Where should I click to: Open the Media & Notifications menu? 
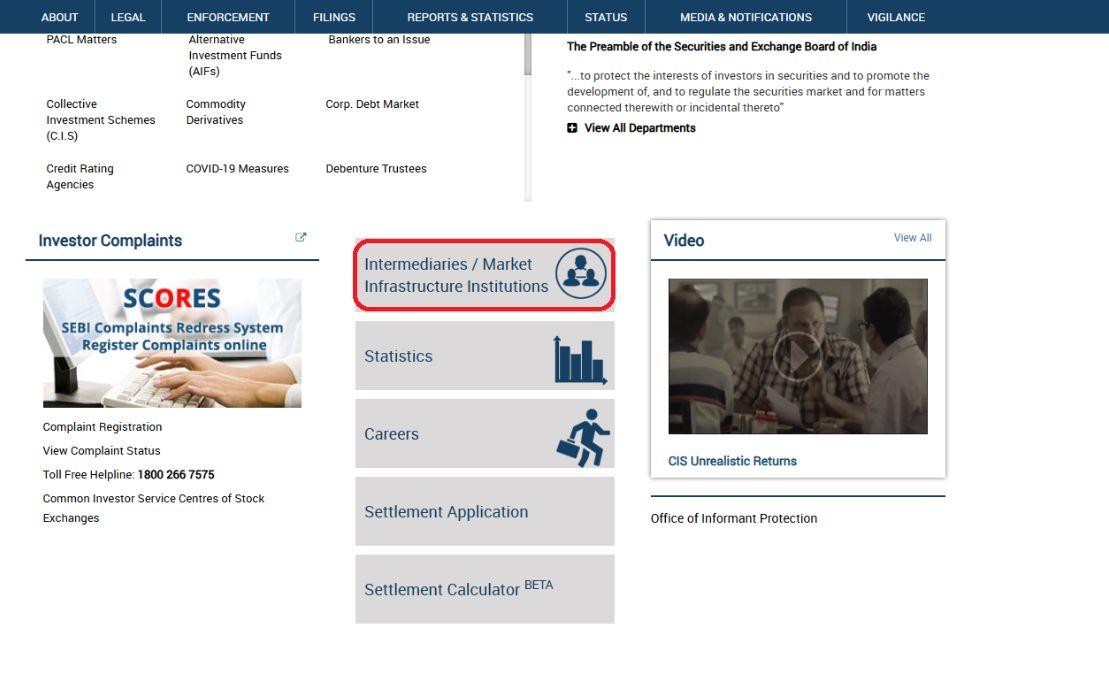click(746, 17)
